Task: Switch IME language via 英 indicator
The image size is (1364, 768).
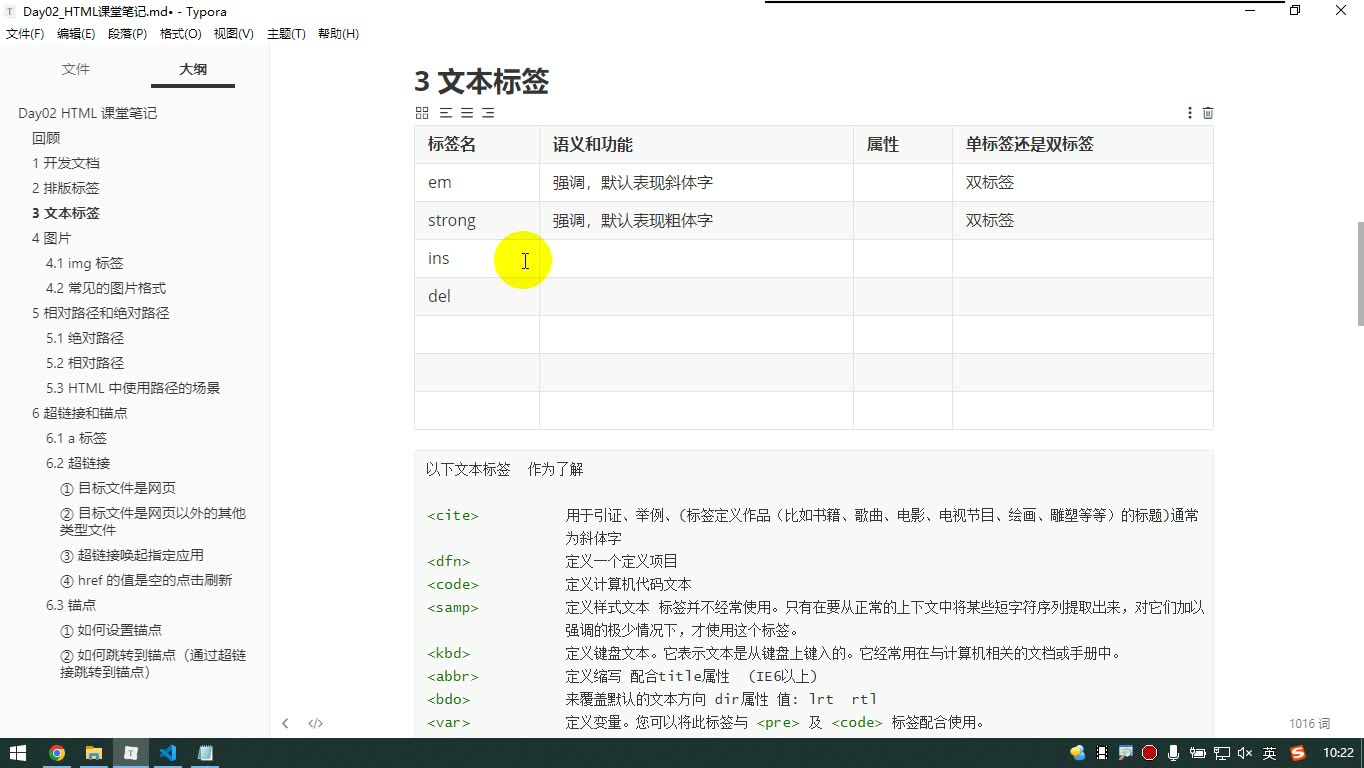Action: click(1269, 753)
